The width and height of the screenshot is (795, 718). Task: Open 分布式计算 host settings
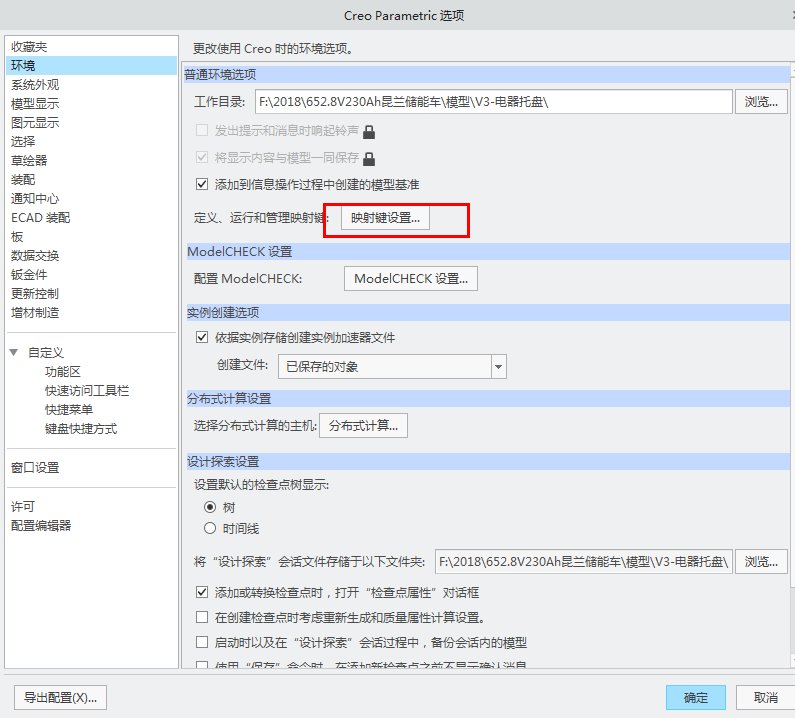pyautogui.click(x=363, y=425)
